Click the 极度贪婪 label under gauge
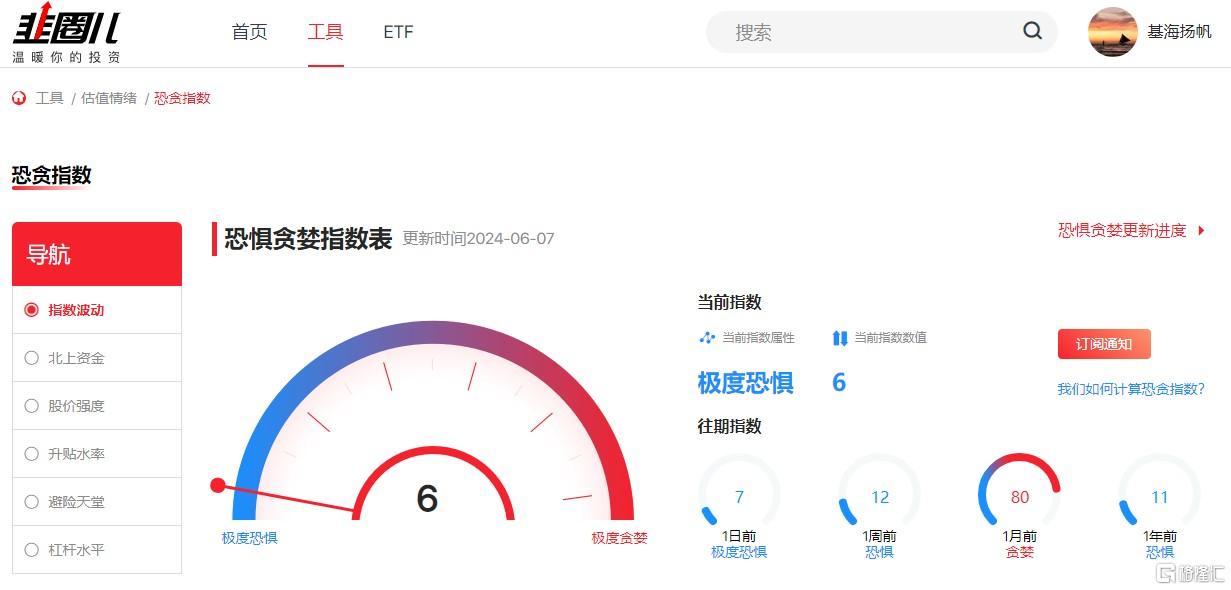 point(620,538)
